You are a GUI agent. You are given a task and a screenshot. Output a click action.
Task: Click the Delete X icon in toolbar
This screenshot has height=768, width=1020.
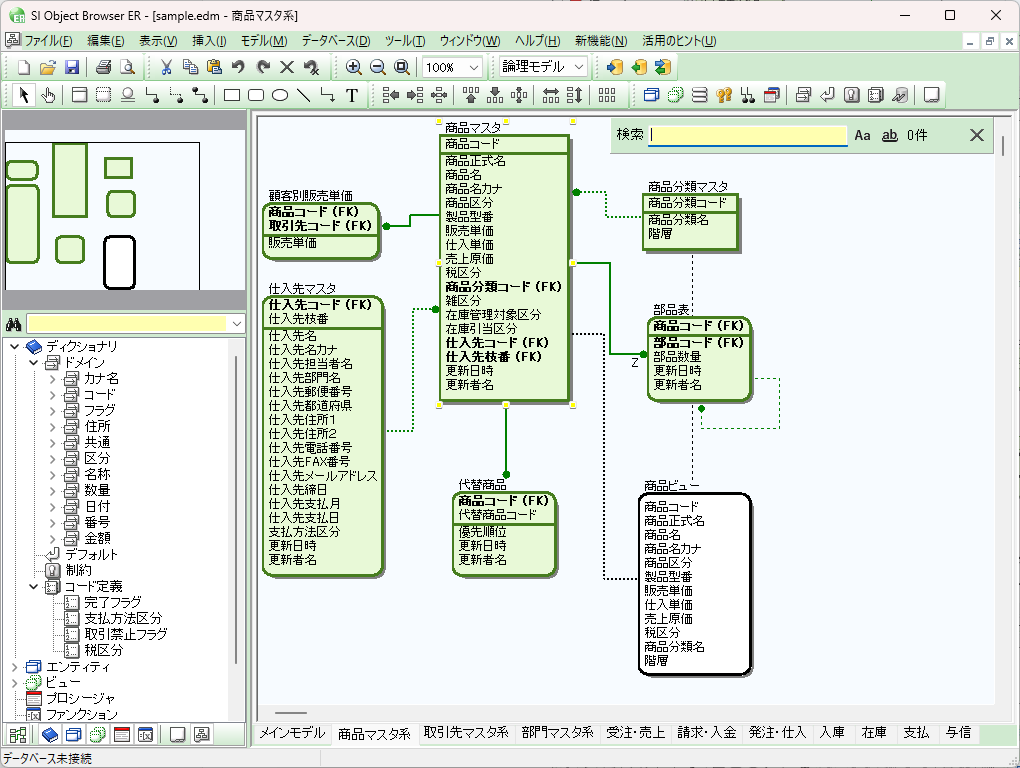tap(287, 67)
